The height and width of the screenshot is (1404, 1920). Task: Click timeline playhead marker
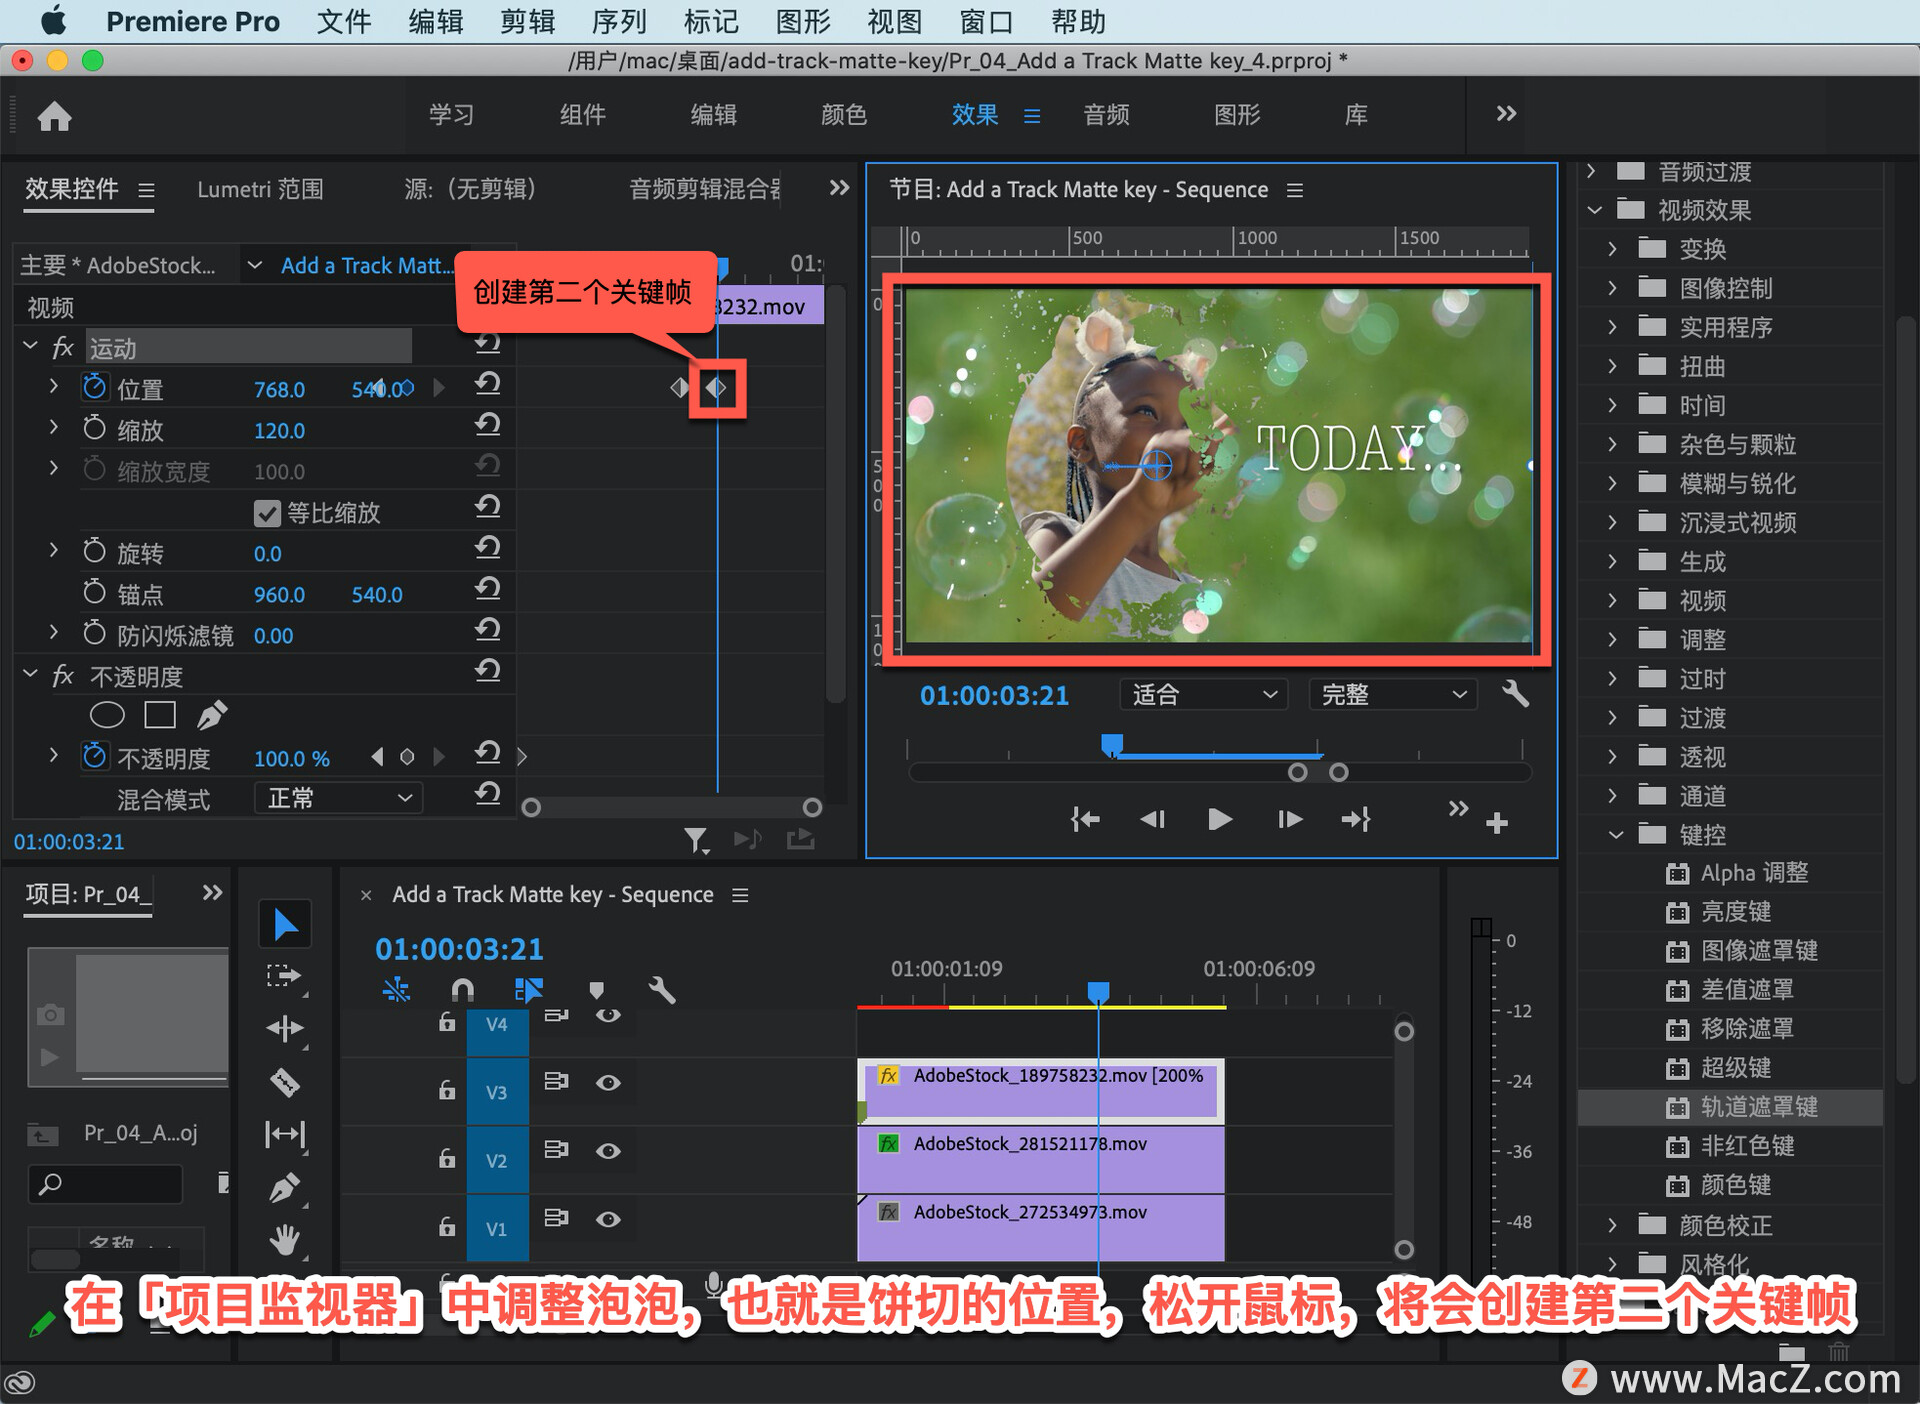pos(1098,991)
